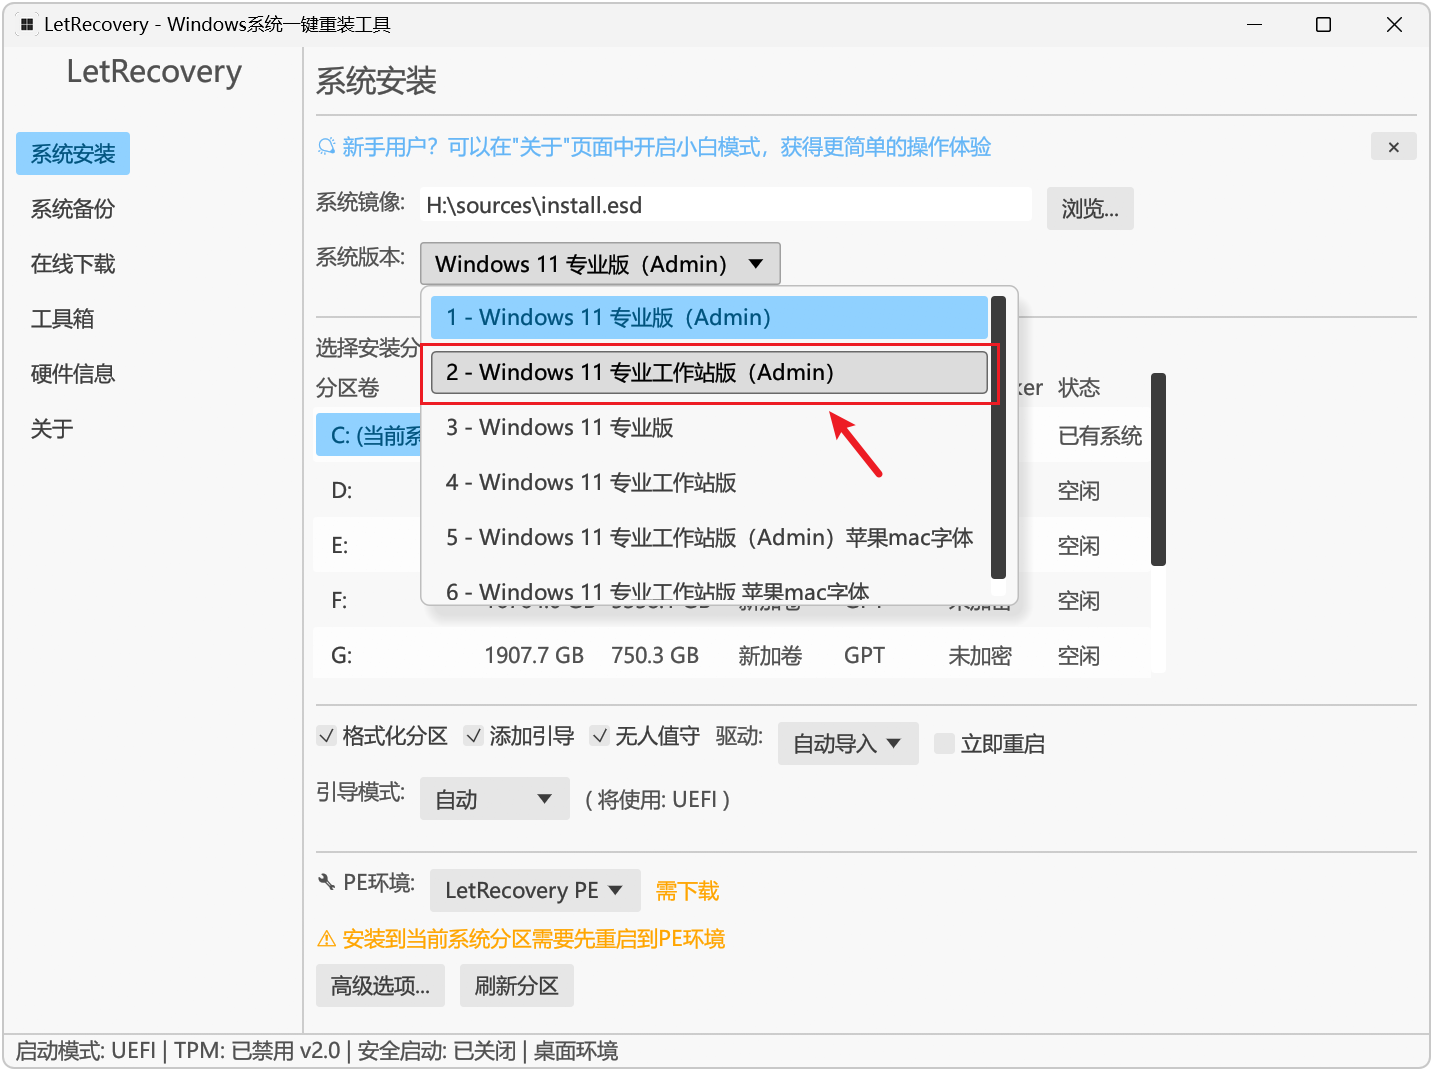Select option 5 with 苹果mac字体 (Admin)

click(709, 537)
